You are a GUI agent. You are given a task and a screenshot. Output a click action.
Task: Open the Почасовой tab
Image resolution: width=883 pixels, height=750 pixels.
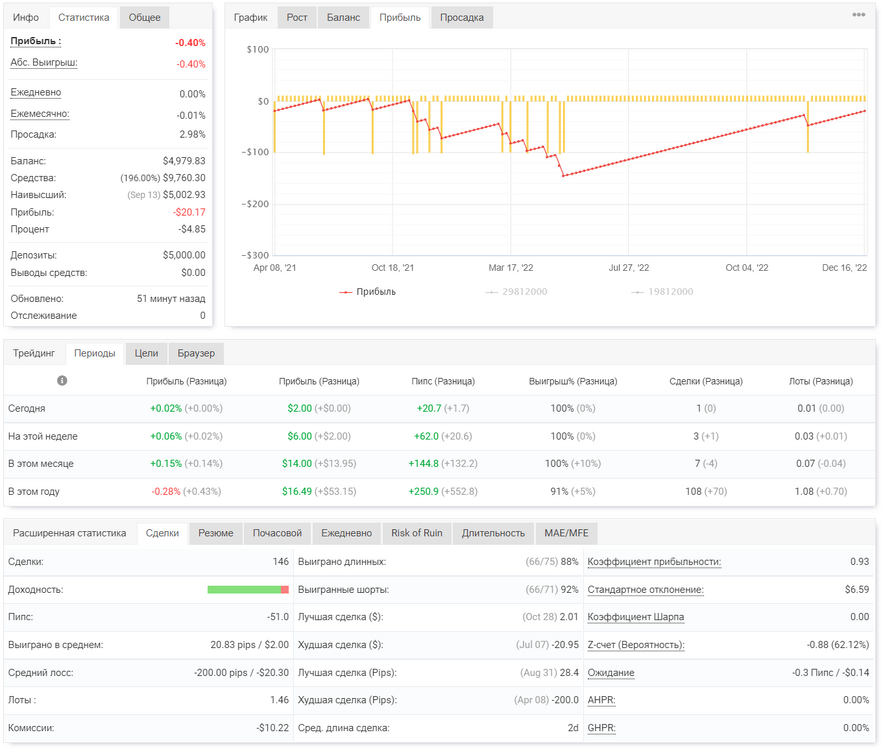pos(277,533)
